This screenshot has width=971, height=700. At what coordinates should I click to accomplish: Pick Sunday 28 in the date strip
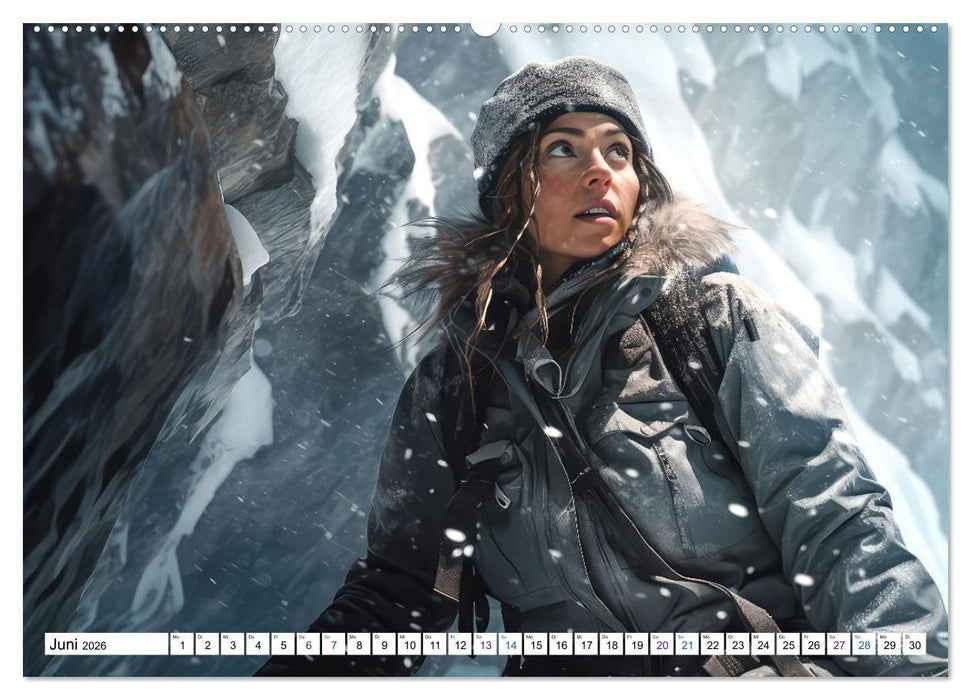click(x=863, y=645)
